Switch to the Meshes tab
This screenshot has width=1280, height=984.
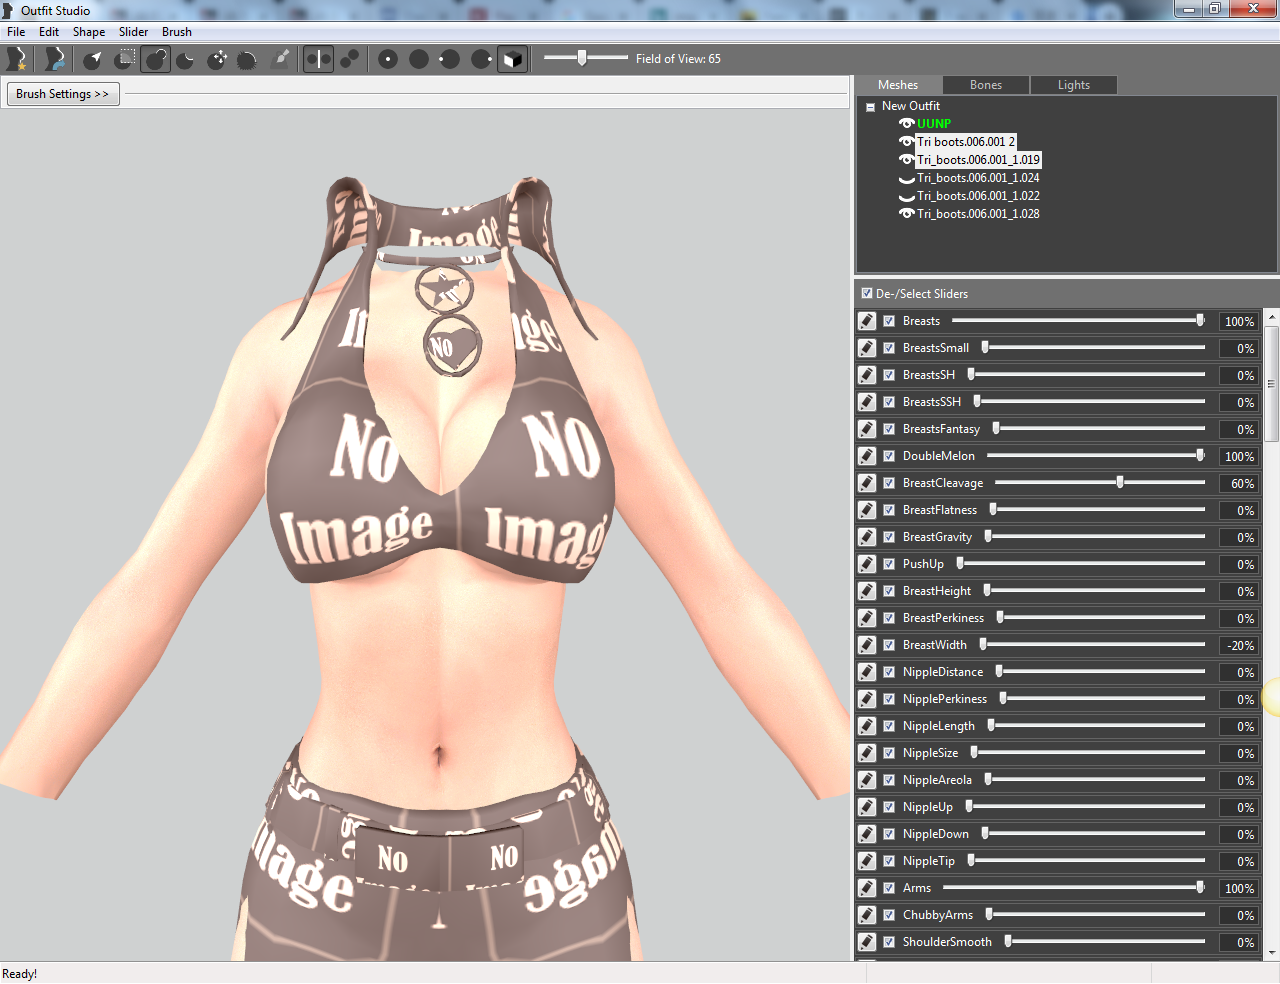pyautogui.click(x=898, y=85)
